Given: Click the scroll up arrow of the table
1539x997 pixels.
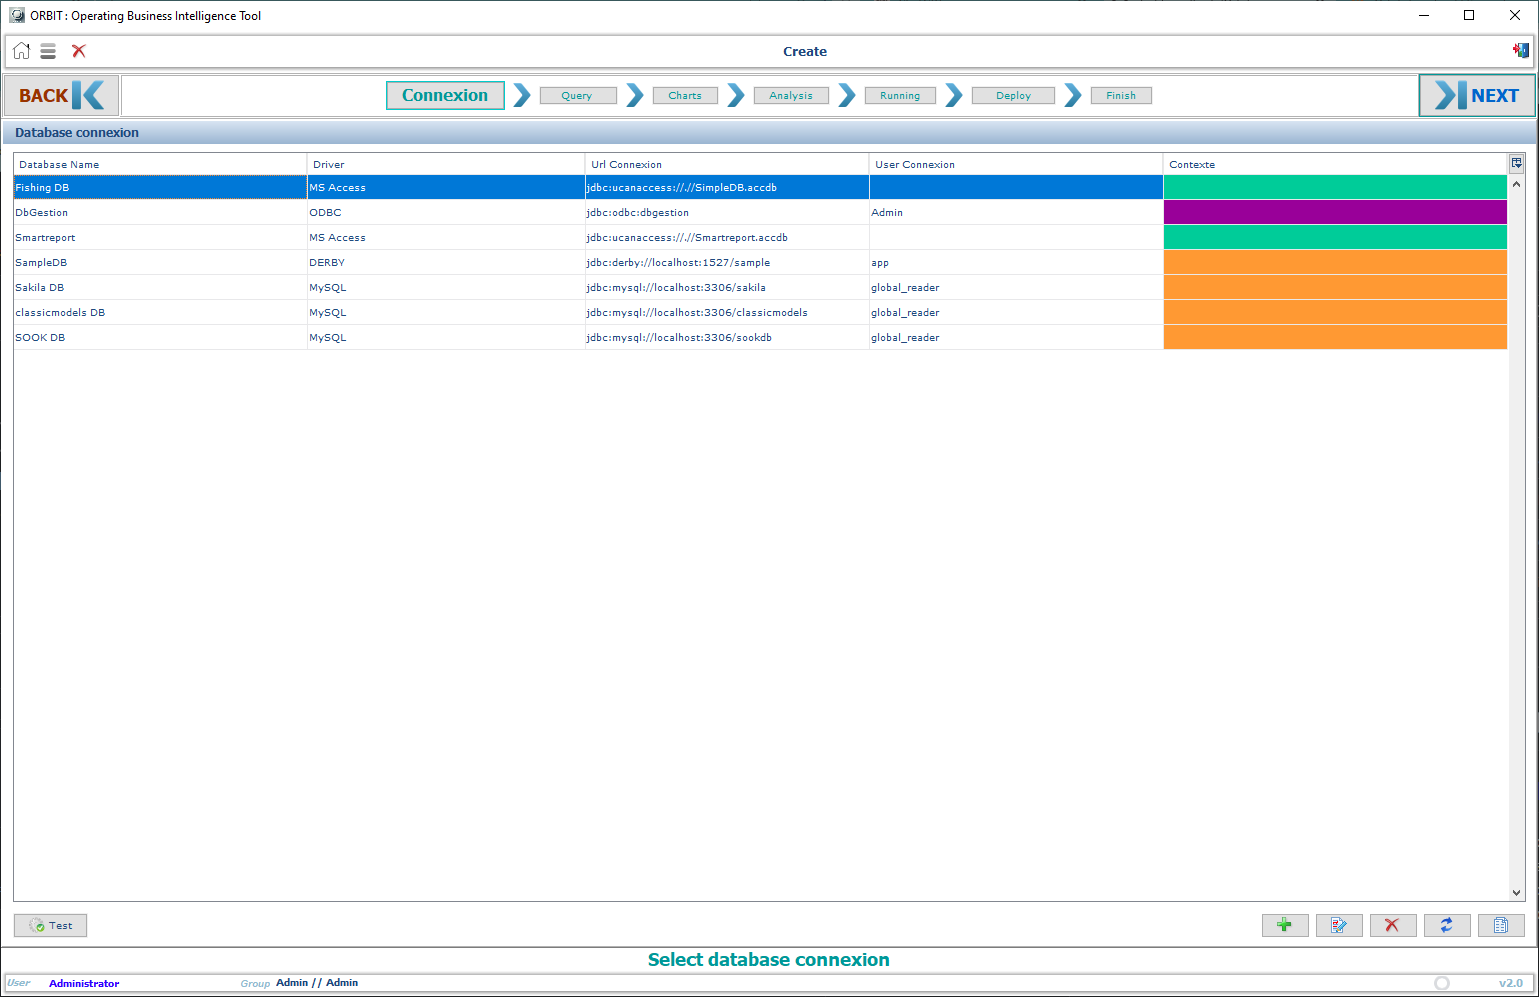Looking at the screenshot, I should (1516, 184).
